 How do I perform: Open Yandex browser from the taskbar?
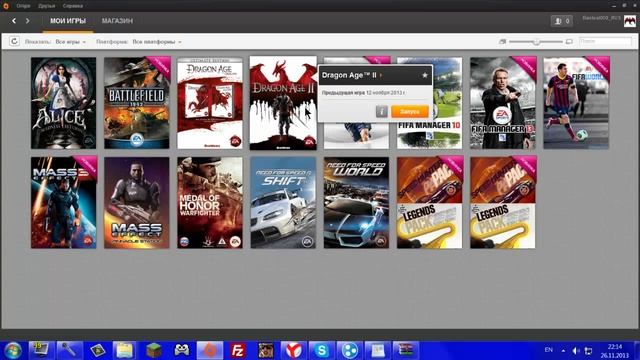(x=293, y=351)
